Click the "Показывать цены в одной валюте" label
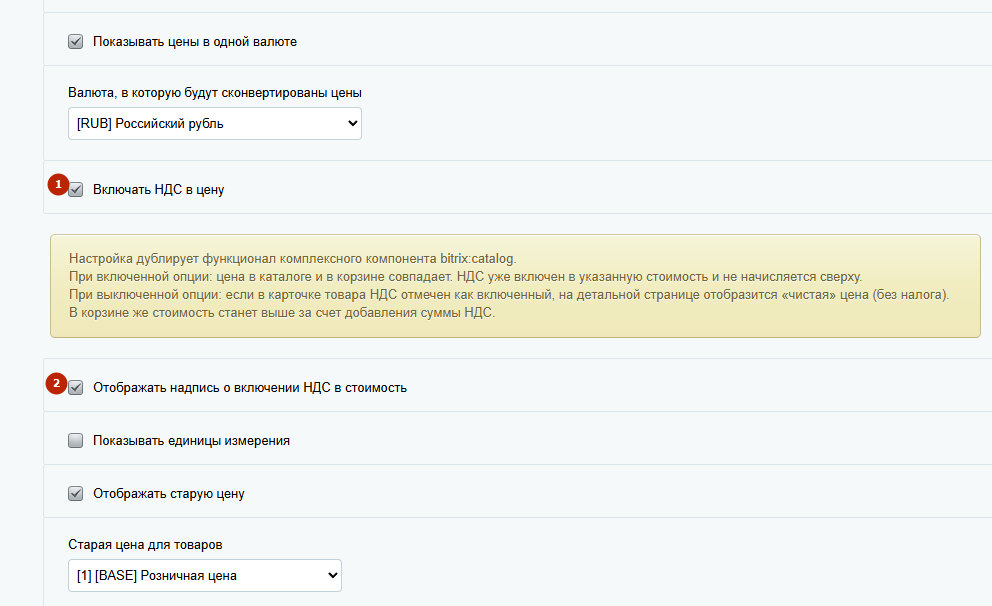 coord(195,42)
